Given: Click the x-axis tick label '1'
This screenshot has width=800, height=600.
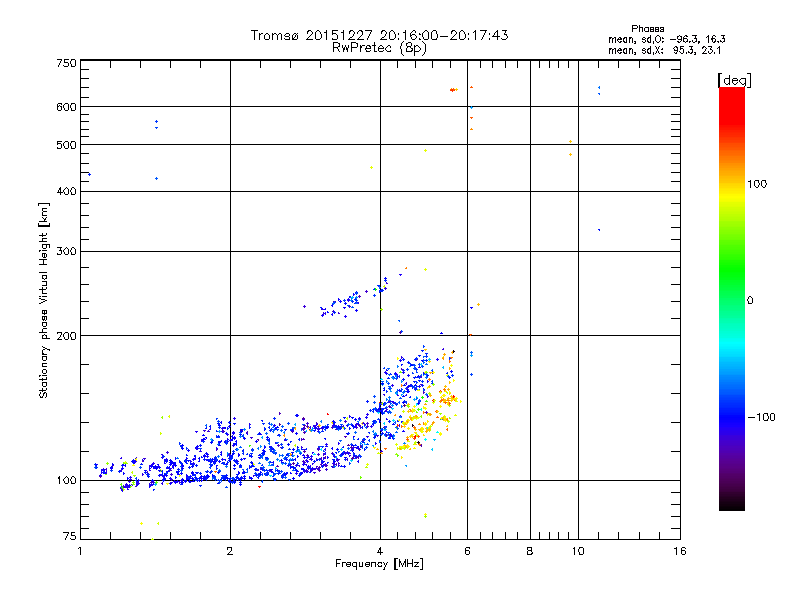Looking at the screenshot, I should tap(80, 551).
